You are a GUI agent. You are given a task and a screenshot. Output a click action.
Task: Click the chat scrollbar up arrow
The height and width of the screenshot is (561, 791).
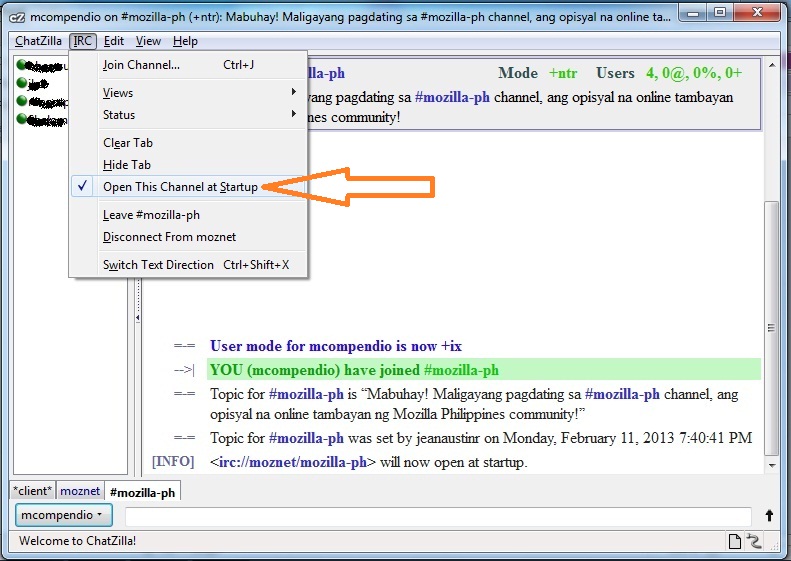pos(772,66)
